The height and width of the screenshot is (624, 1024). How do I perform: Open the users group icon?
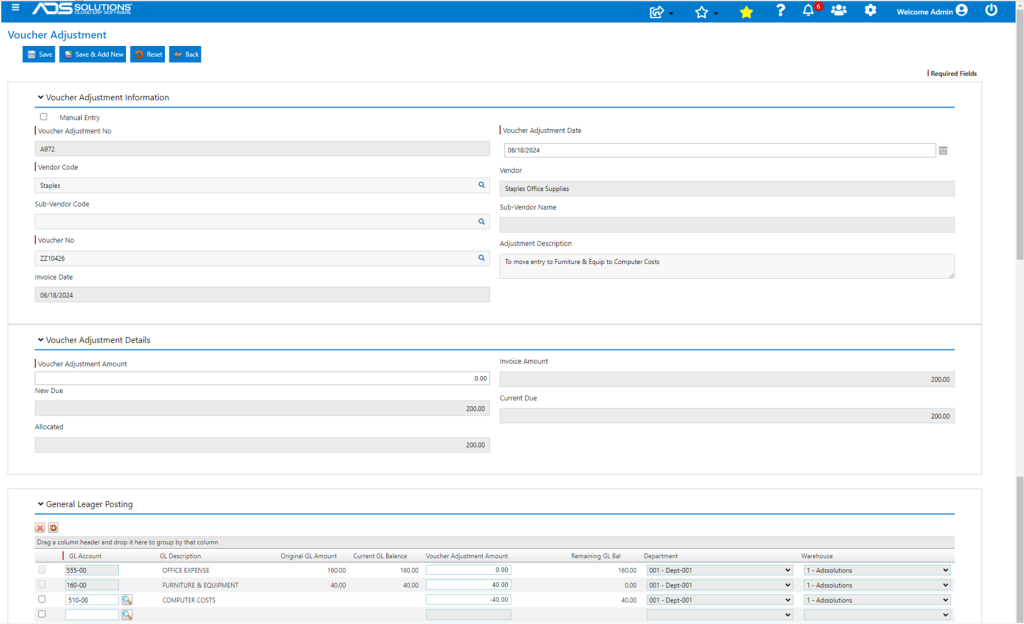click(839, 10)
